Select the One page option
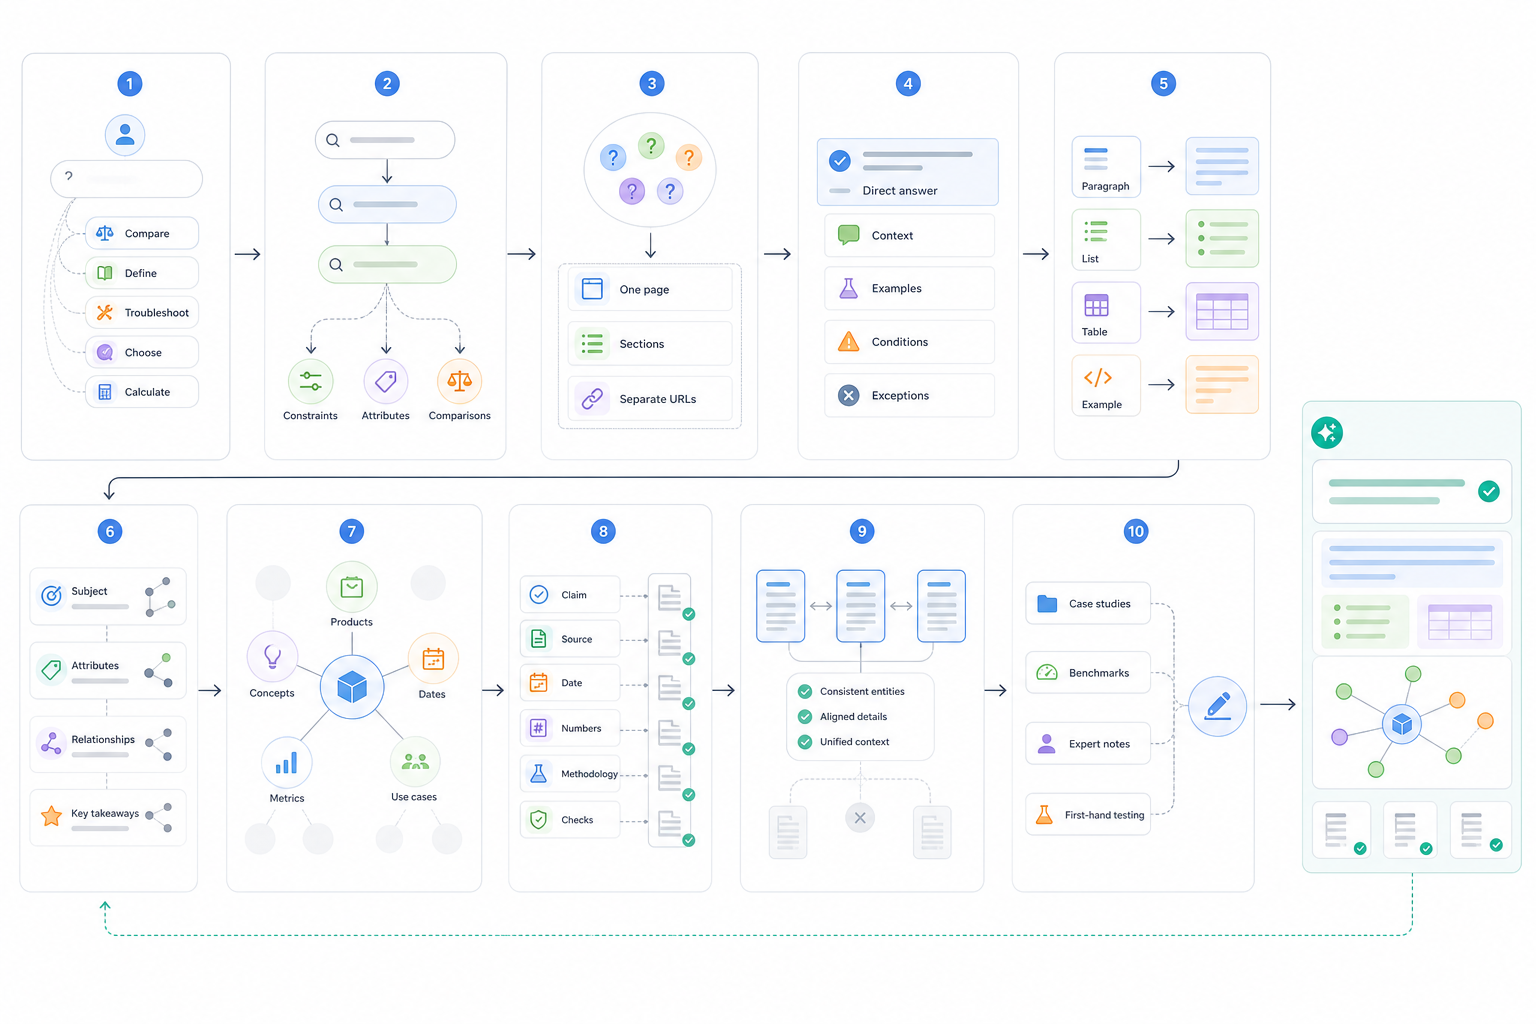The height and width of the screenshot is (1024, 1536). (x=651, y=289)
